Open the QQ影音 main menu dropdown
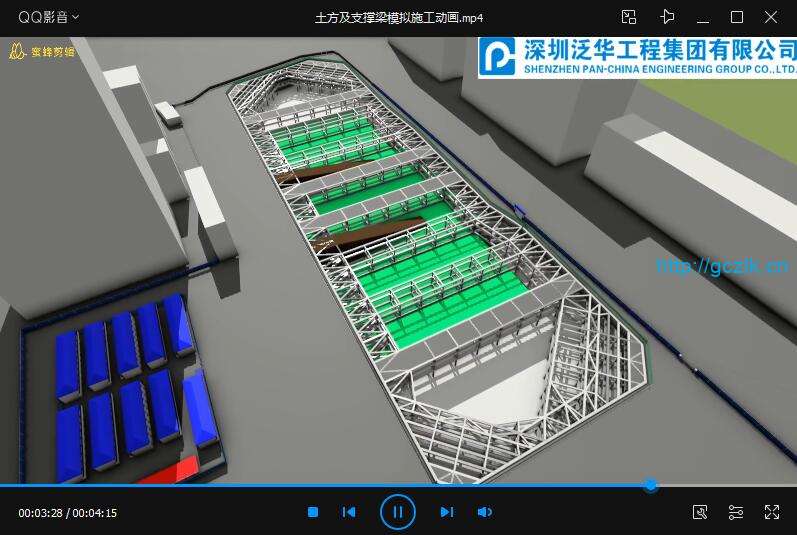Viewport: 797px width, 535px height. click(48, 17)
